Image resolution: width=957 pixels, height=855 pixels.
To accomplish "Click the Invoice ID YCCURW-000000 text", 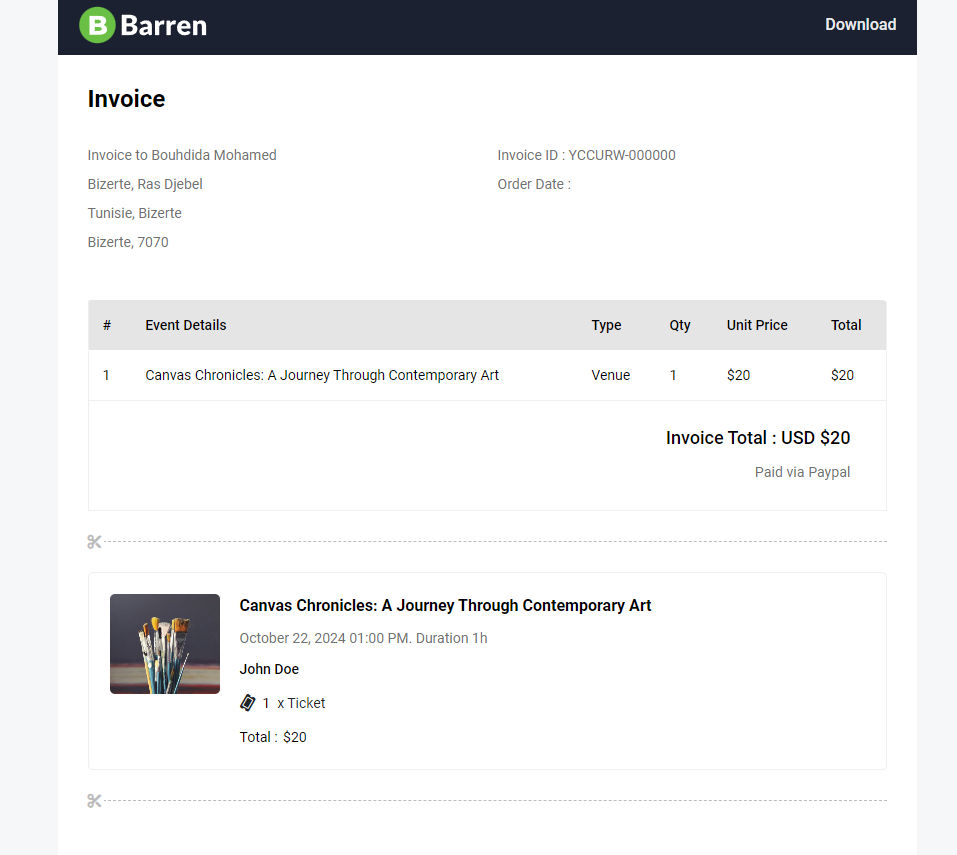I will point(586,155).
